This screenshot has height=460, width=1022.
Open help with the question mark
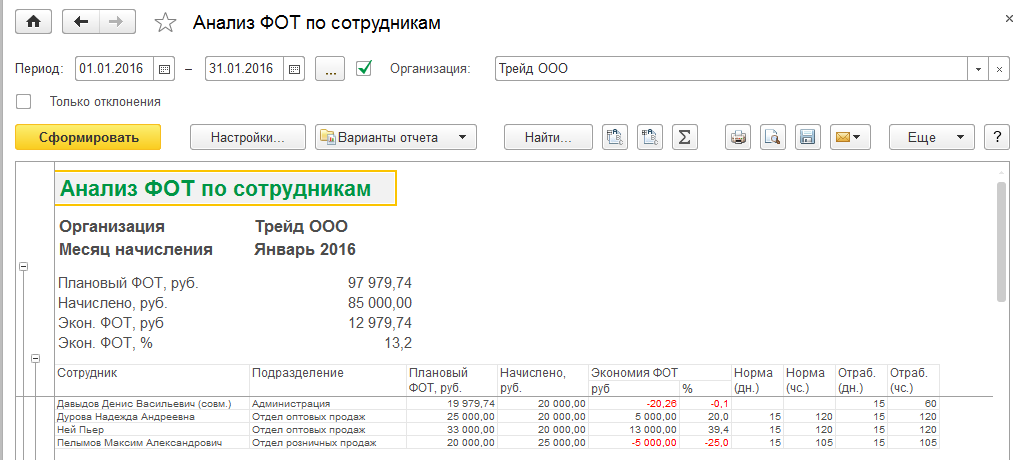(x=997, y=137)
